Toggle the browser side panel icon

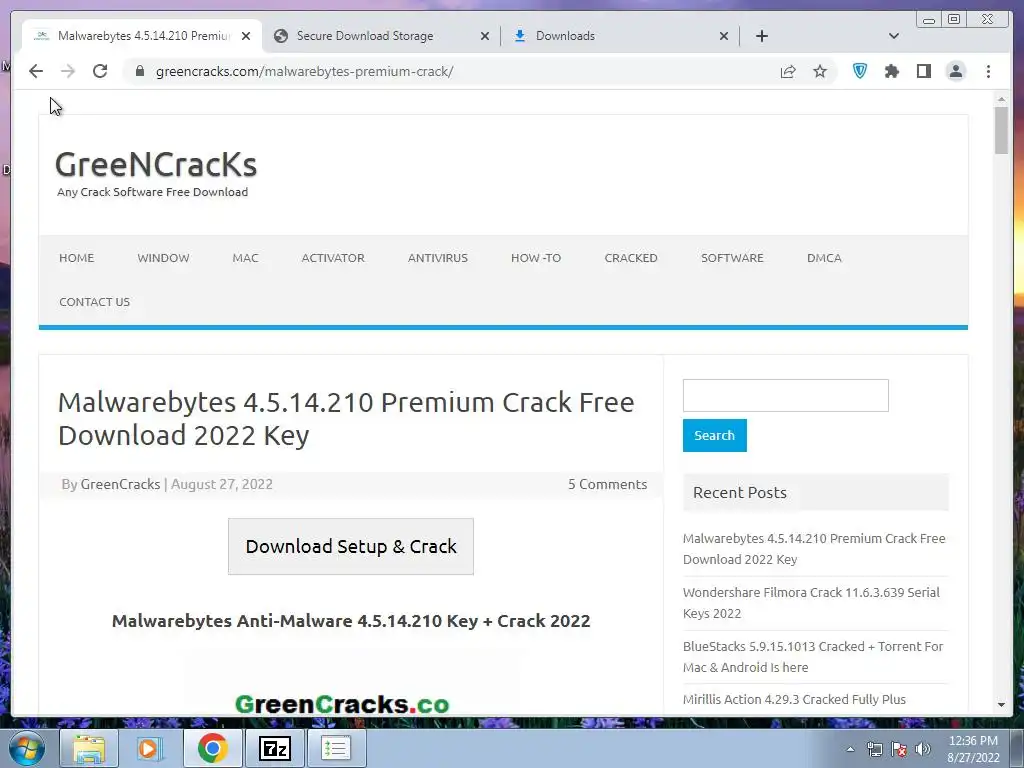coord(923,71)
